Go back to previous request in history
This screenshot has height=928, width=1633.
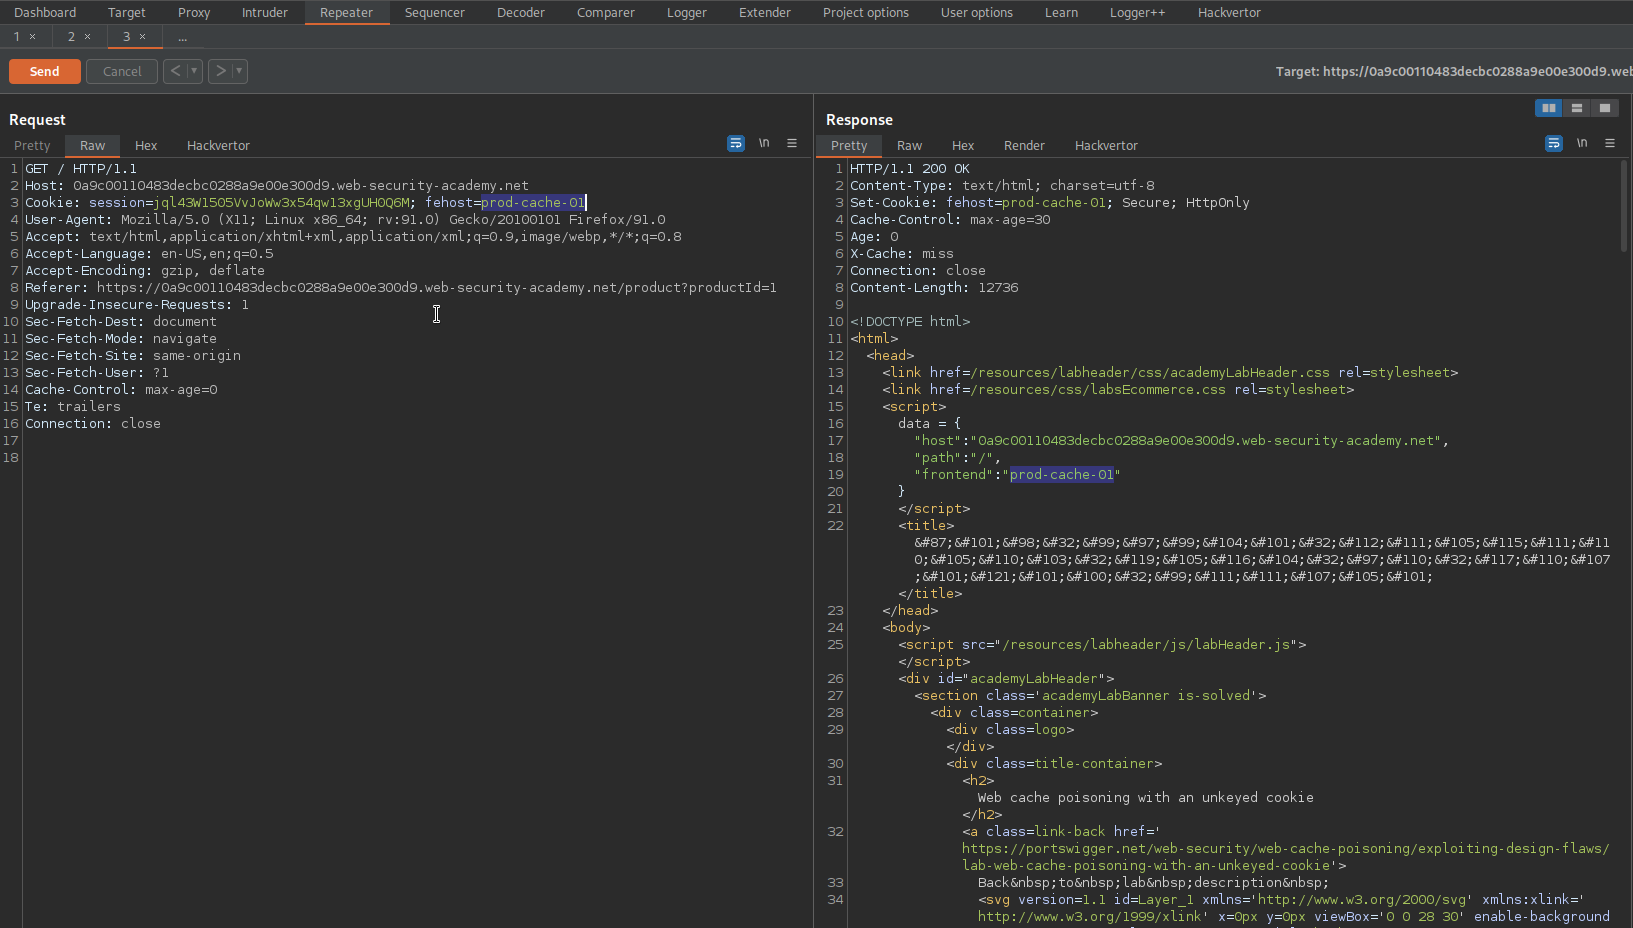click(175, 71)
